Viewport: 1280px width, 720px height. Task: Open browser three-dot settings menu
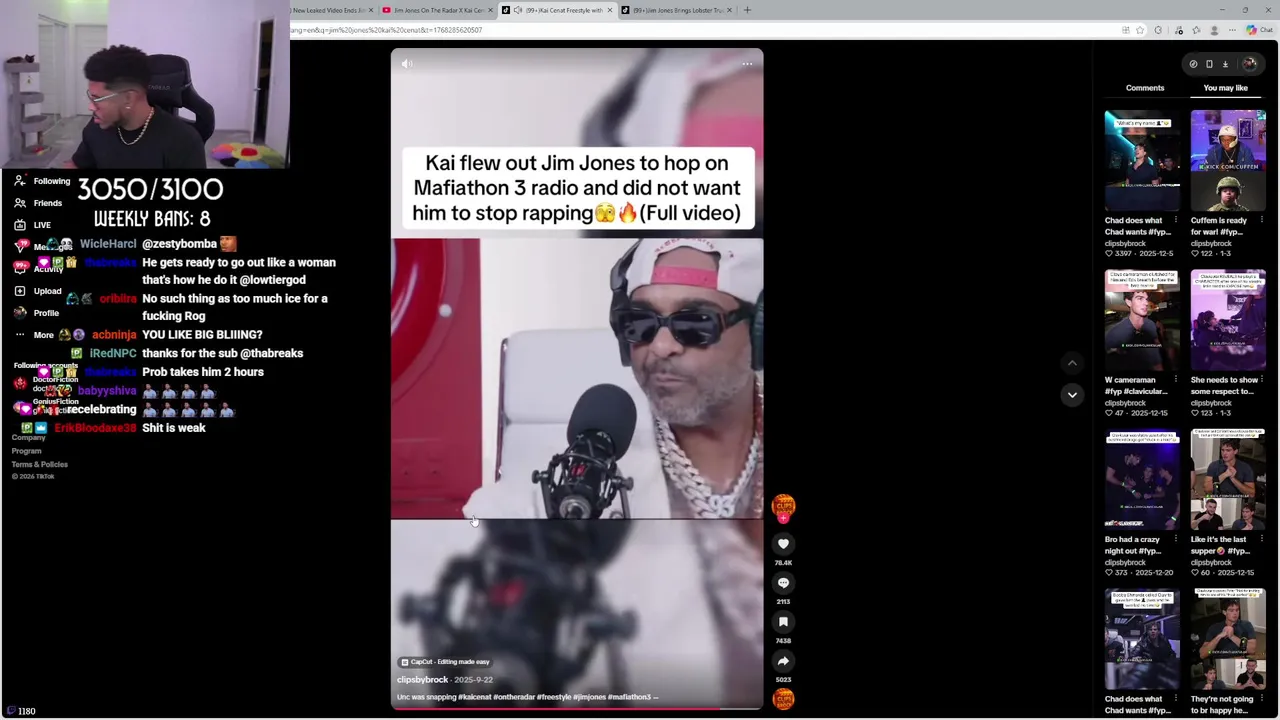pos(1234,30)
